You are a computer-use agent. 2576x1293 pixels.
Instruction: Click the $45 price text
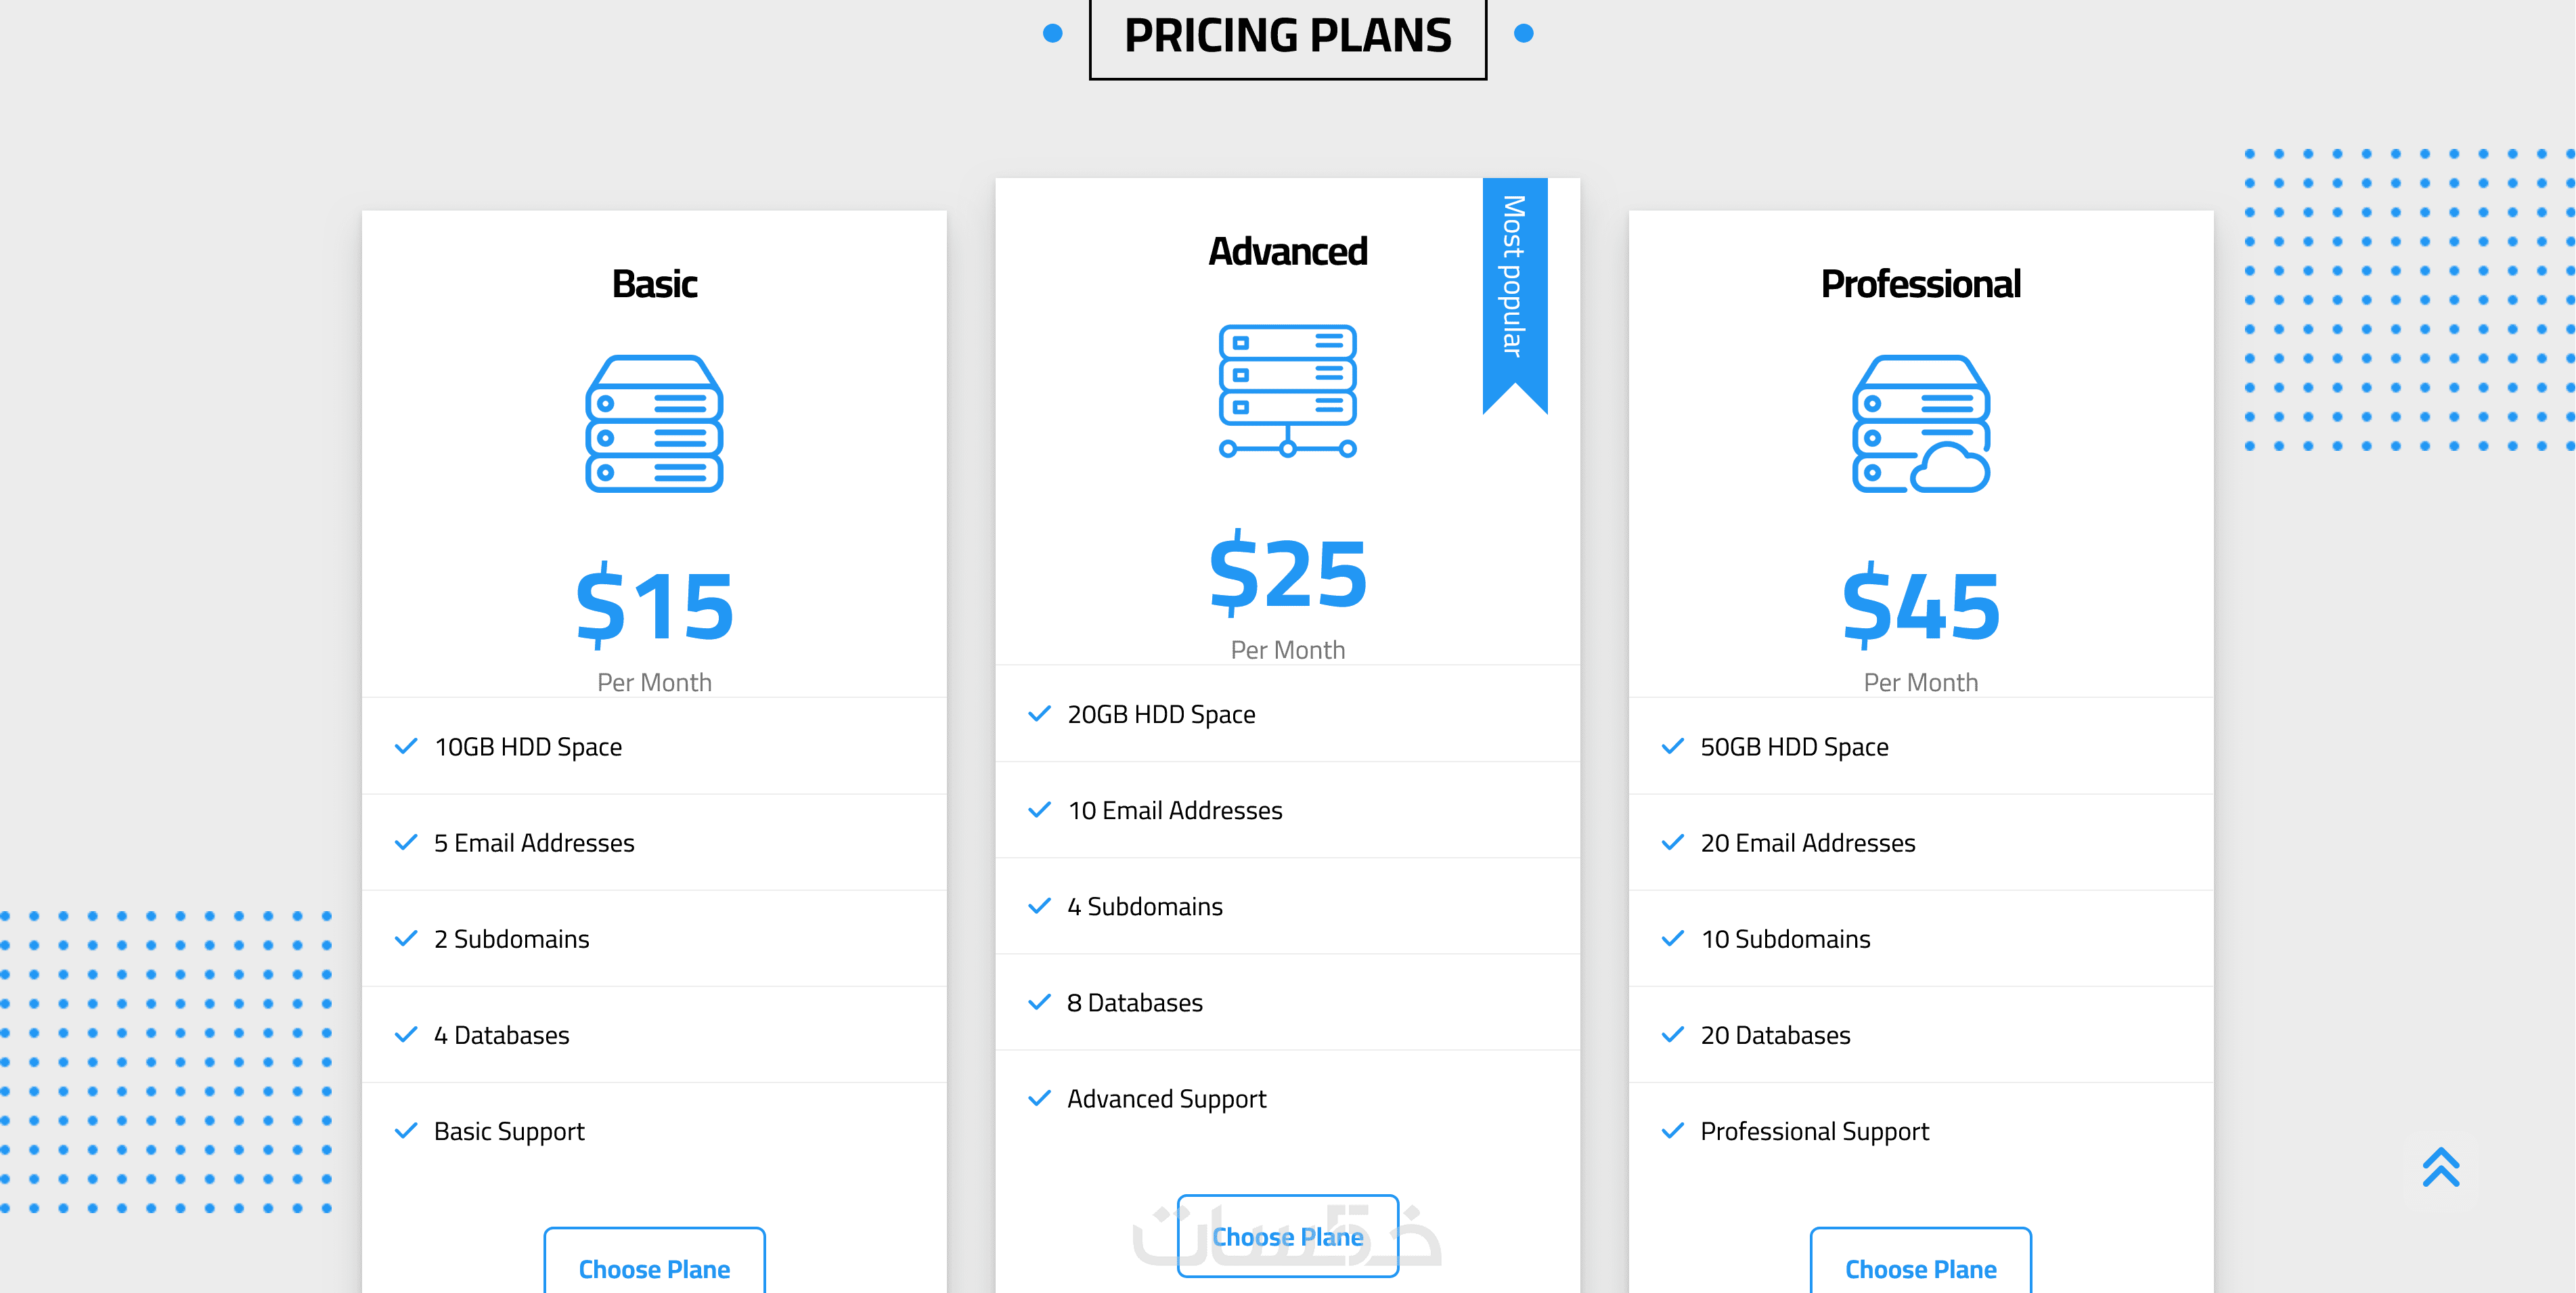(1920, 605)
